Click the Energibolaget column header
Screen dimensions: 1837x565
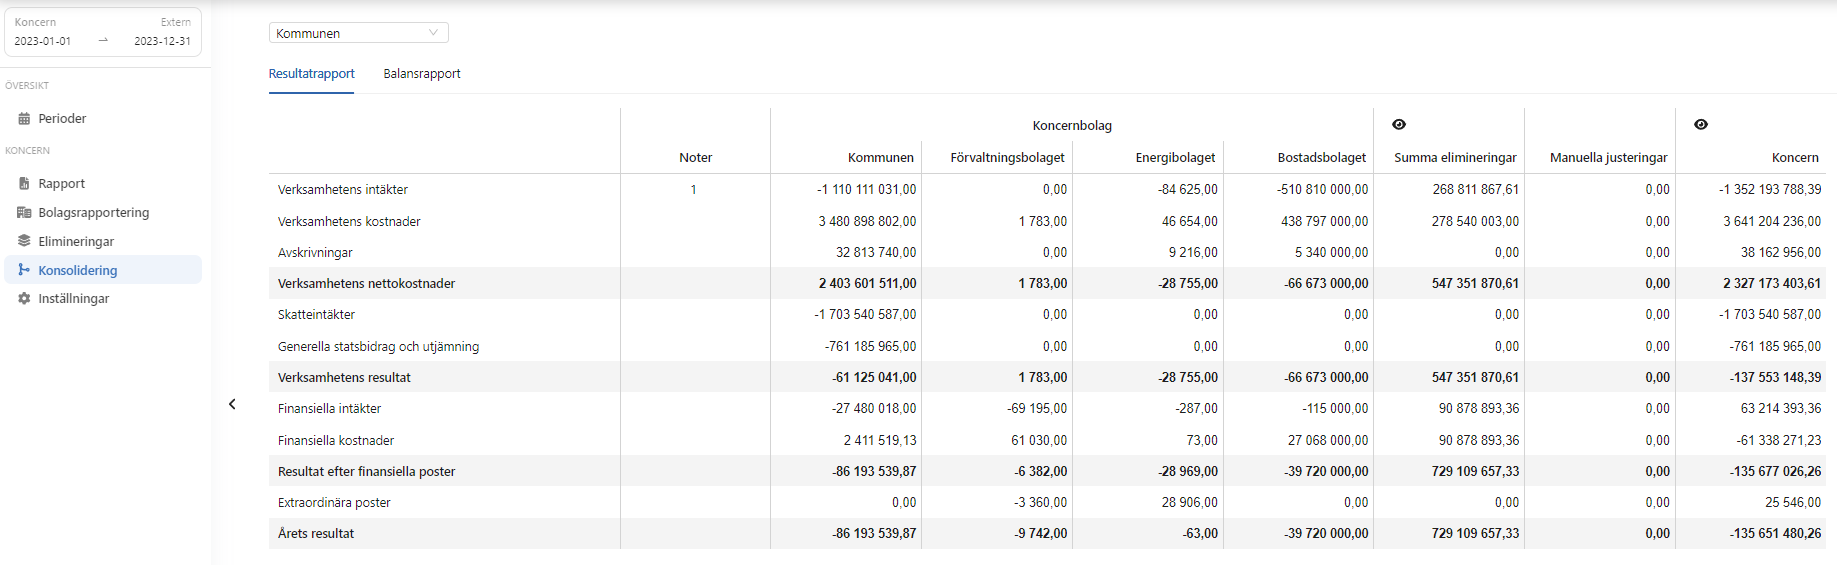point(1175,158)
